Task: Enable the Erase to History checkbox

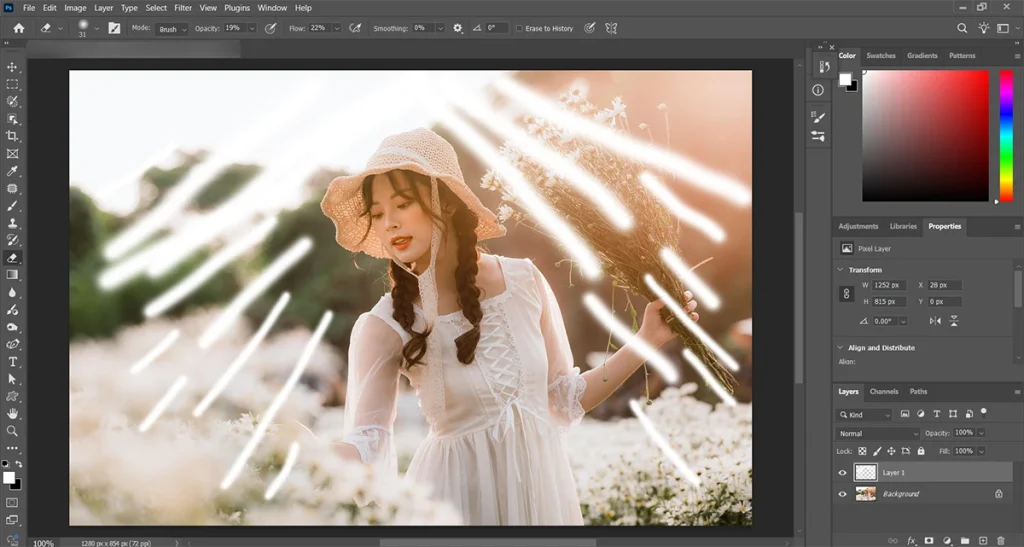Action: [x=519, y=29]
